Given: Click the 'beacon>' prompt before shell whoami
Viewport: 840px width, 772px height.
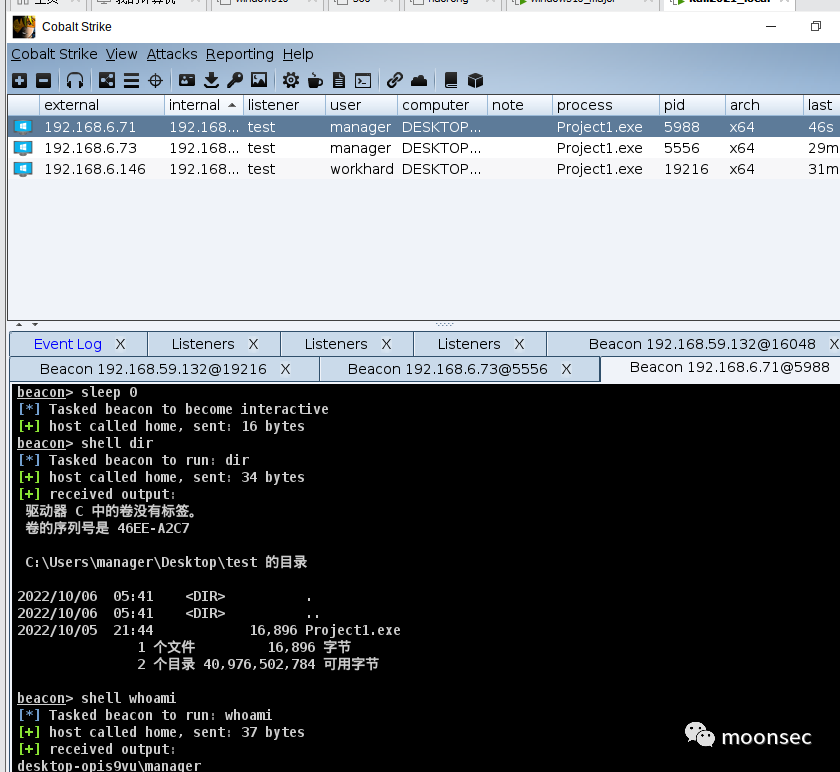Looking at the screenshot, I should (x=45, y=698).
